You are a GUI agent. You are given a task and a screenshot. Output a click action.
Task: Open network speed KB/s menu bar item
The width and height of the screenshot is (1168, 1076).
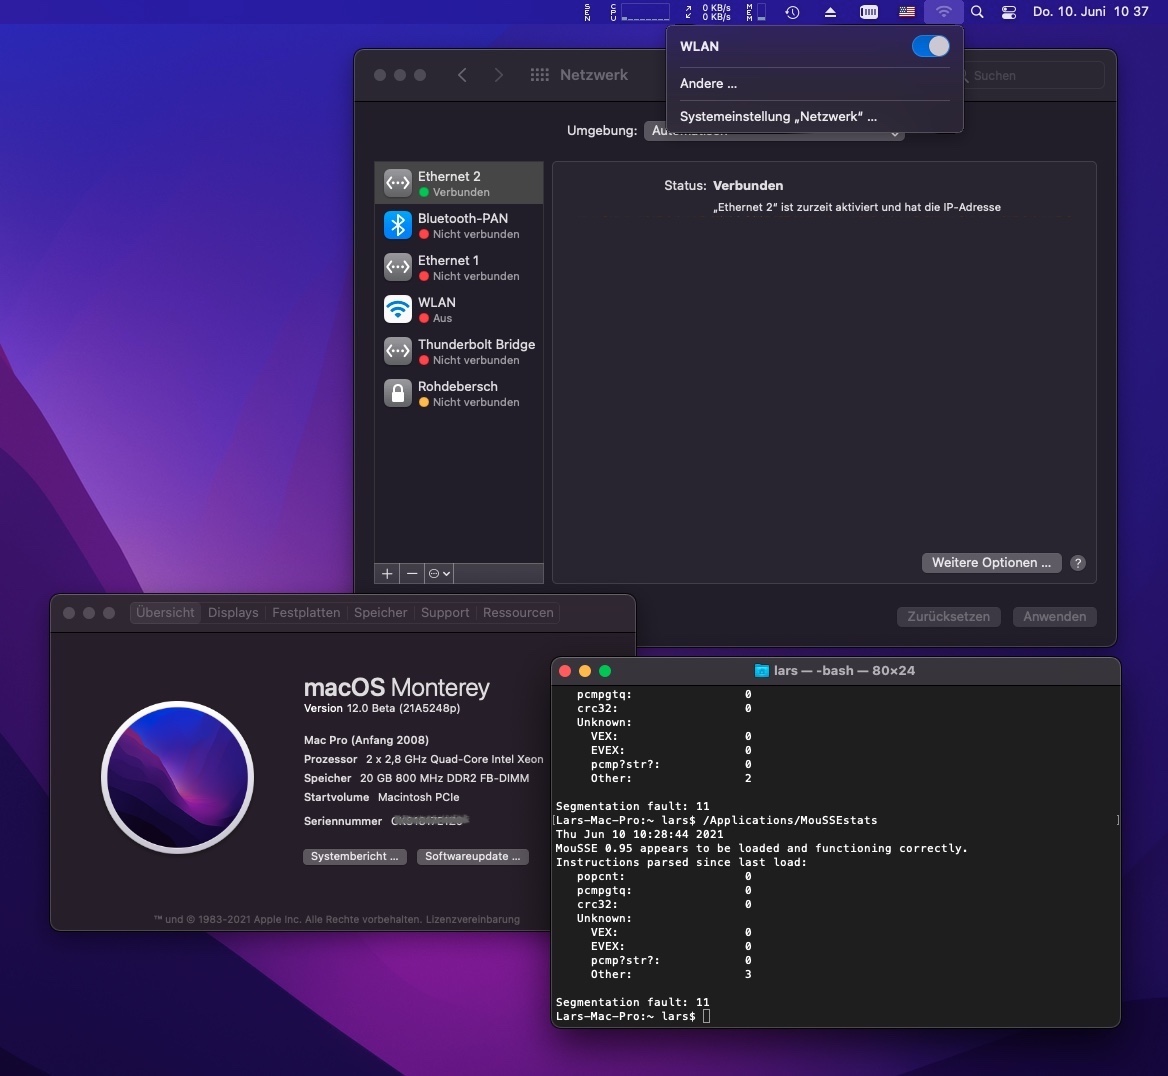coord(708,12)
